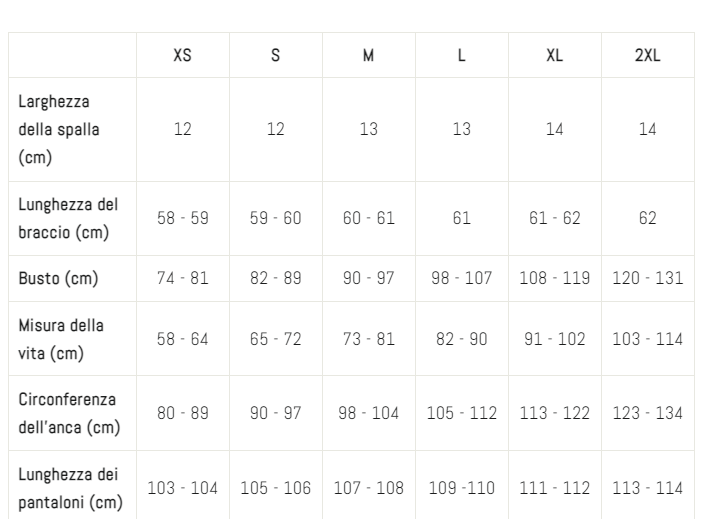Click the 74 - 81 bust cell
The width and height of the screenshot is (706, 519).
coord(182,278)
